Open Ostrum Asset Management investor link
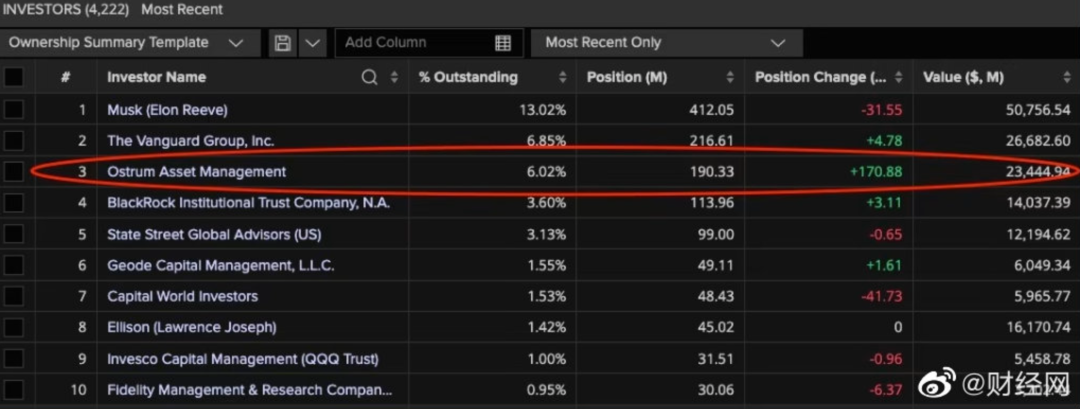This screenshot has width=1080, height=409. 196,171
